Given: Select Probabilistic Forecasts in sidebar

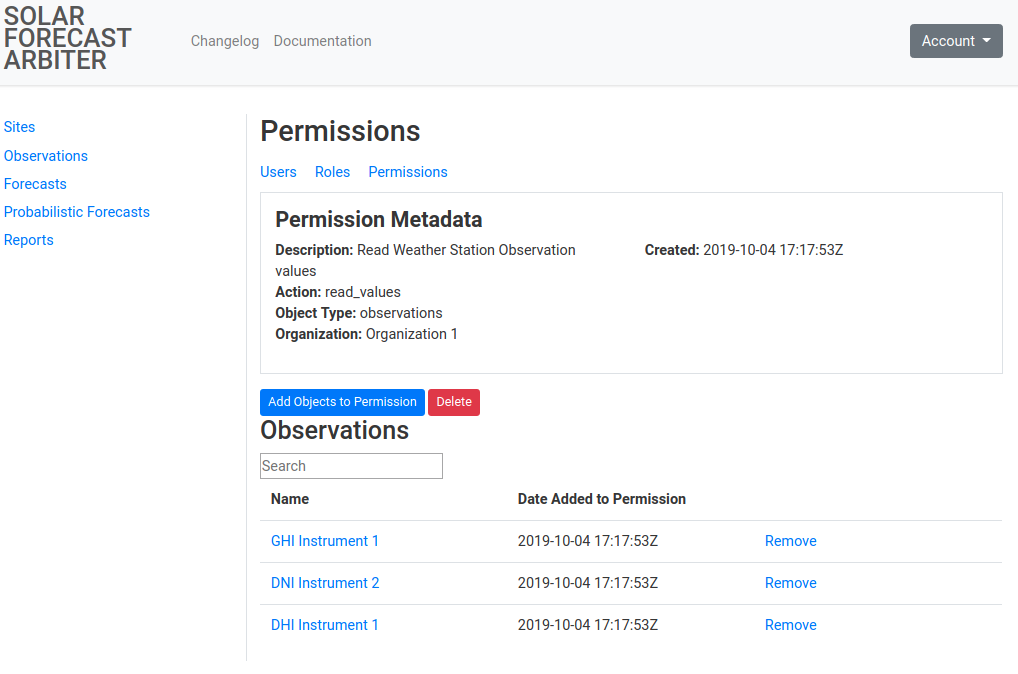Looking at the screenshot, I should 77,212.
